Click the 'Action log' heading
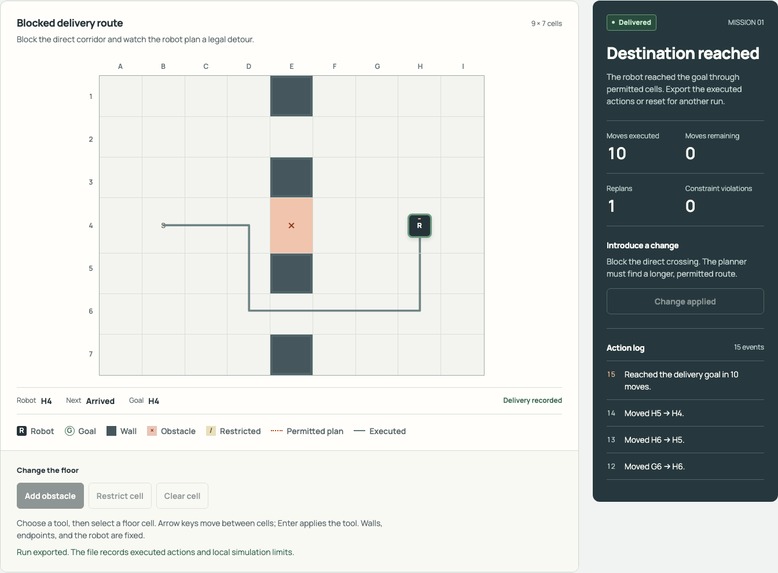 coord(625,348)
